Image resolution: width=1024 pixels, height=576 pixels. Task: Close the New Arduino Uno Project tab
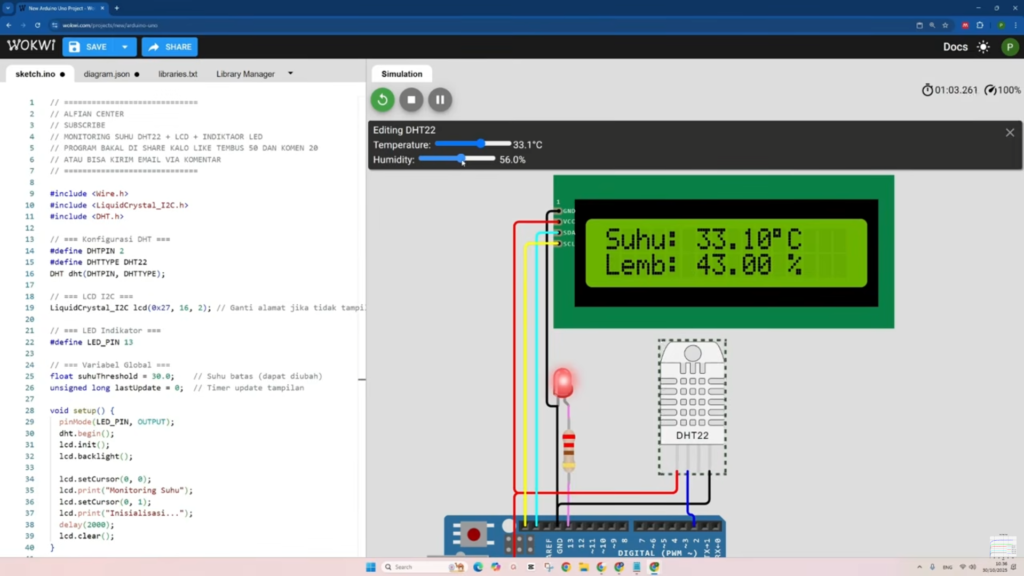(x=103, y=8)
